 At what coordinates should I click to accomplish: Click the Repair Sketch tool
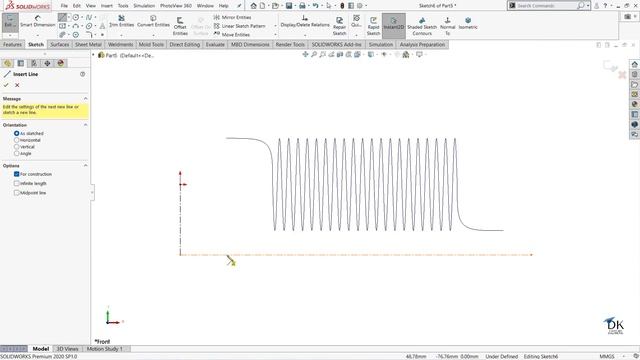pyautogui.click(x=339, y=26)
